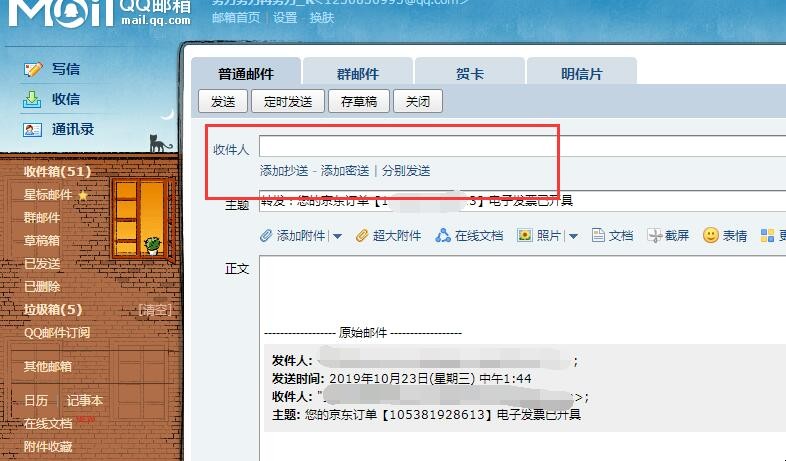
Task: Click the 设置 settings link in header
Action: point(285,18)
